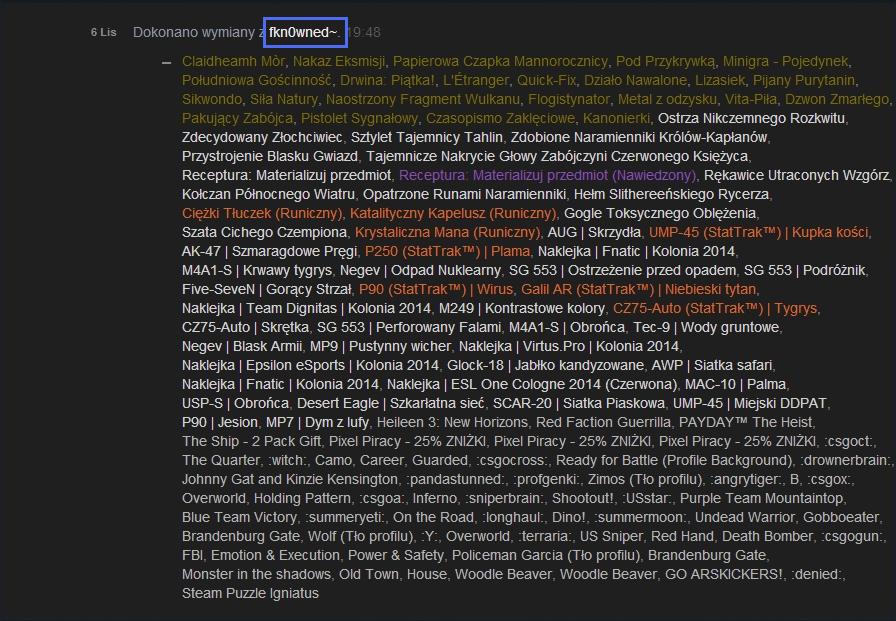
Task: Open MP7 | Dym z lufy skin
Action: coord(317,422)
